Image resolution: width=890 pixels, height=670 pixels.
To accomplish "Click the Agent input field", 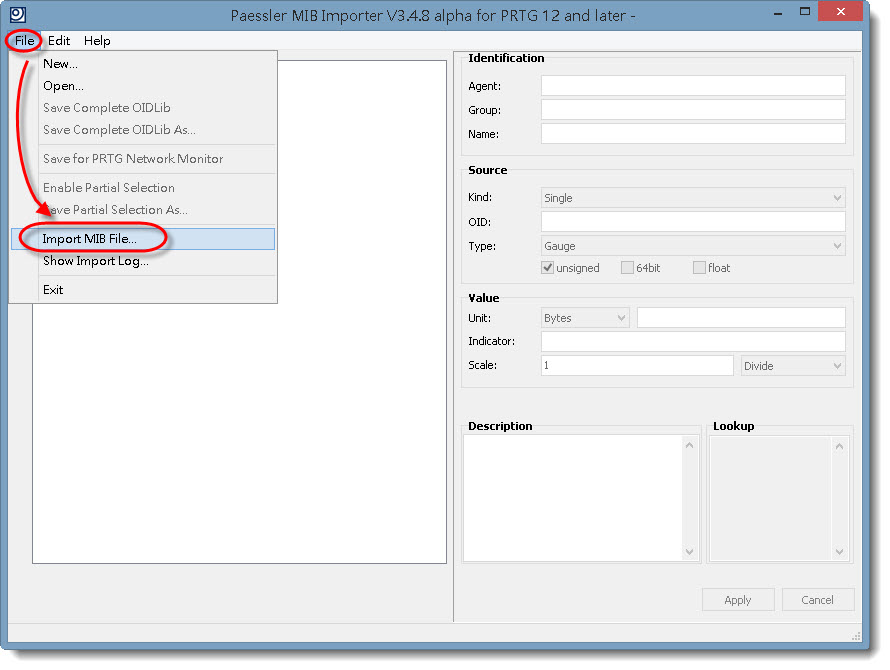I will 693,86.
